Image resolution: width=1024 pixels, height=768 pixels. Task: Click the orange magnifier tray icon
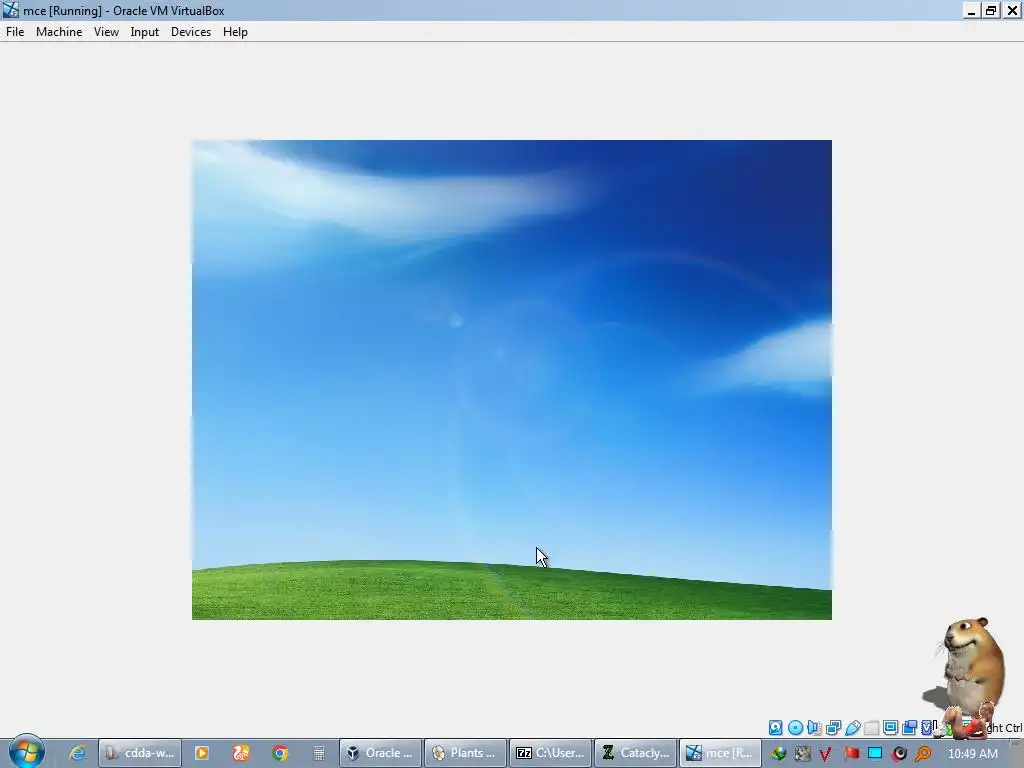(923, 754)
